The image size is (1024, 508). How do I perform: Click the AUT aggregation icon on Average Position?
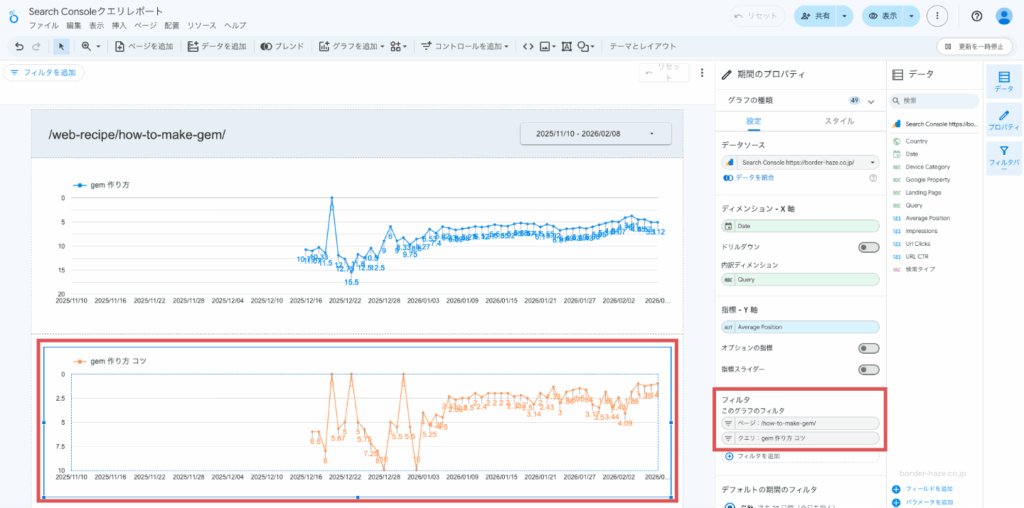[x=728, y=326]
